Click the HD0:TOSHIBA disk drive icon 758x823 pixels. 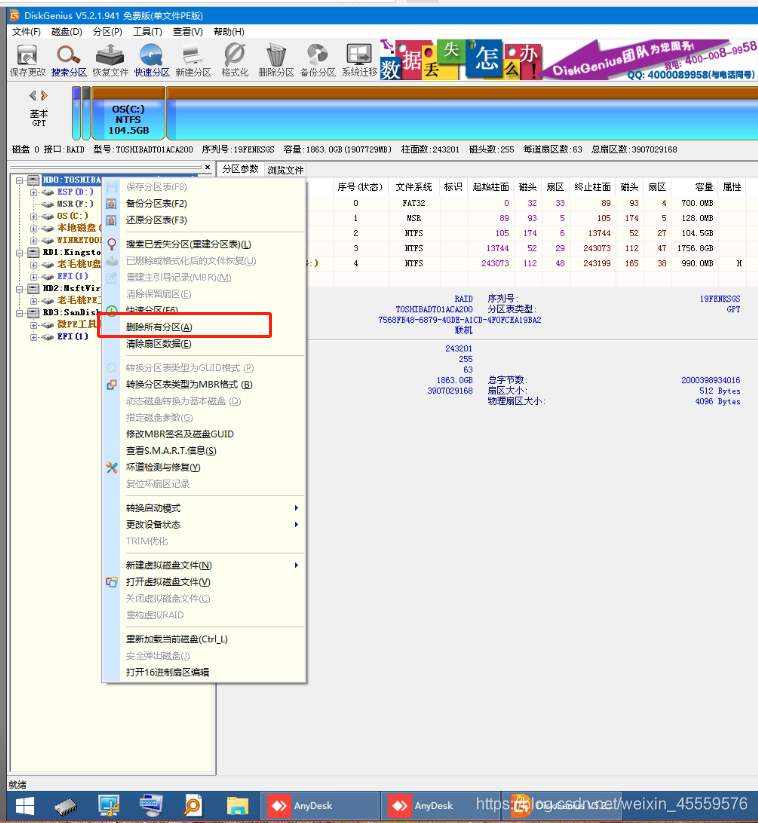(34, 180)
